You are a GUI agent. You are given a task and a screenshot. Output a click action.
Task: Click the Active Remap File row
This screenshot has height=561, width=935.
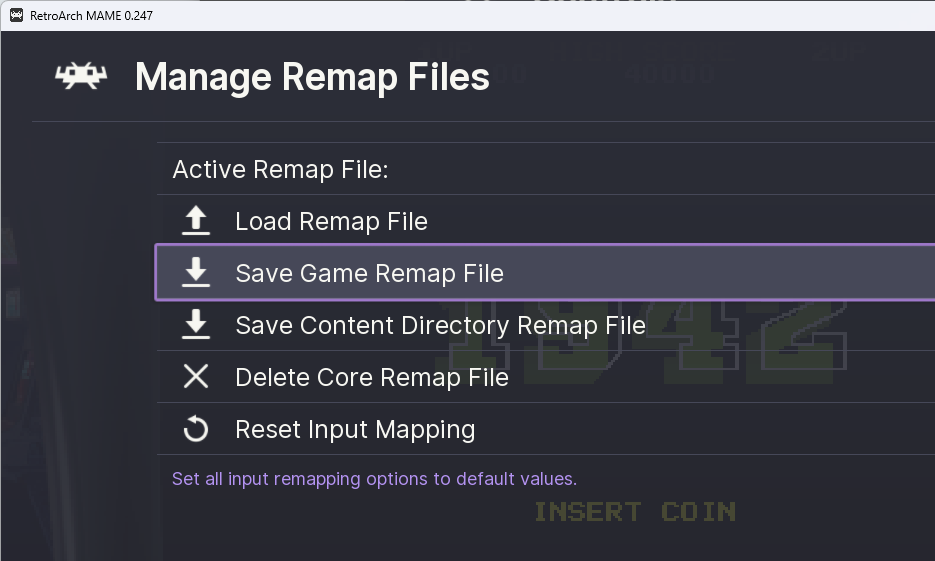pos(280,169)
